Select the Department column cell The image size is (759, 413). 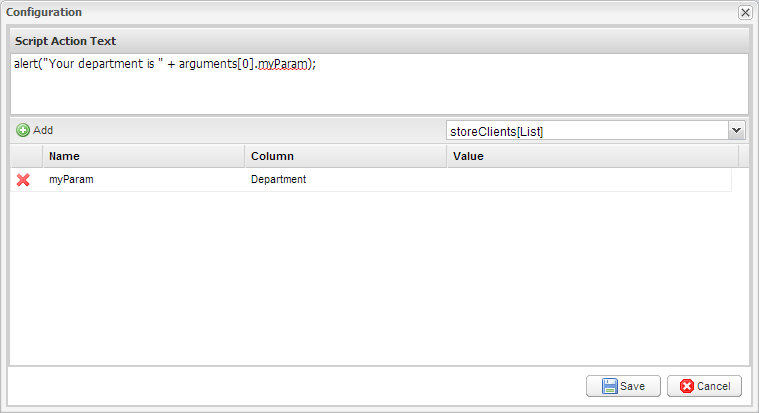point(346,180)
